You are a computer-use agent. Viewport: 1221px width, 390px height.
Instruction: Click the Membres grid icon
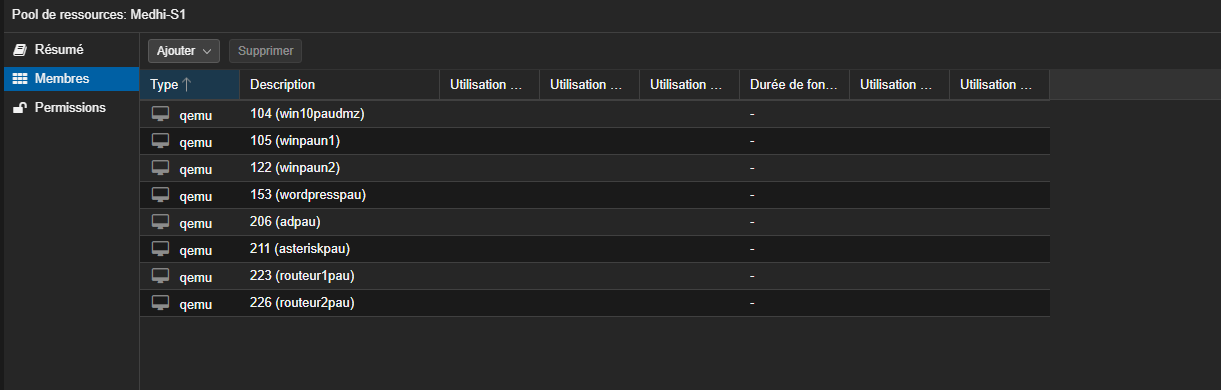20,78
